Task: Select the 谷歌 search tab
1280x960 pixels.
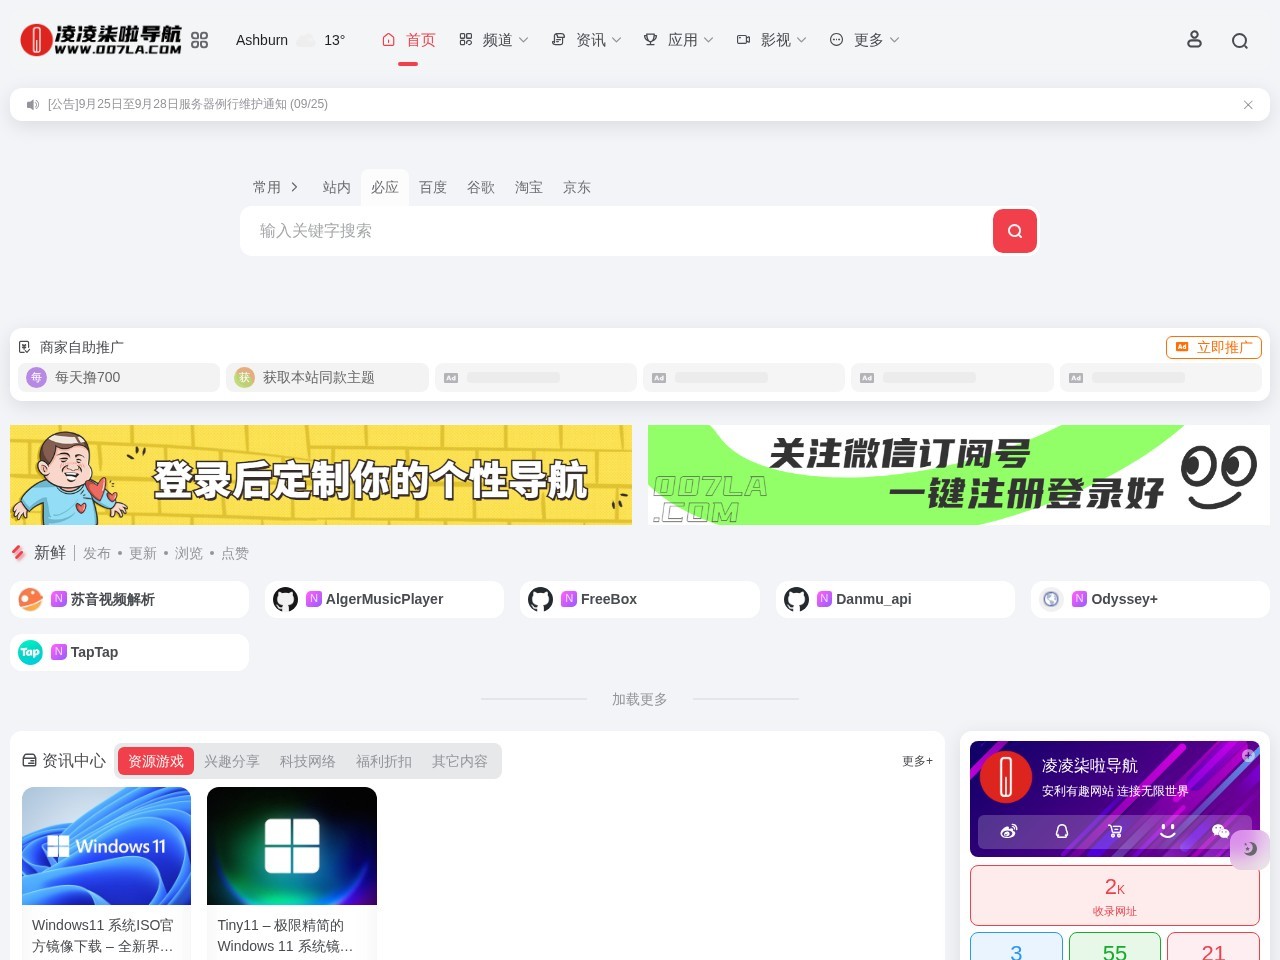Action: (x=481, y=187)
